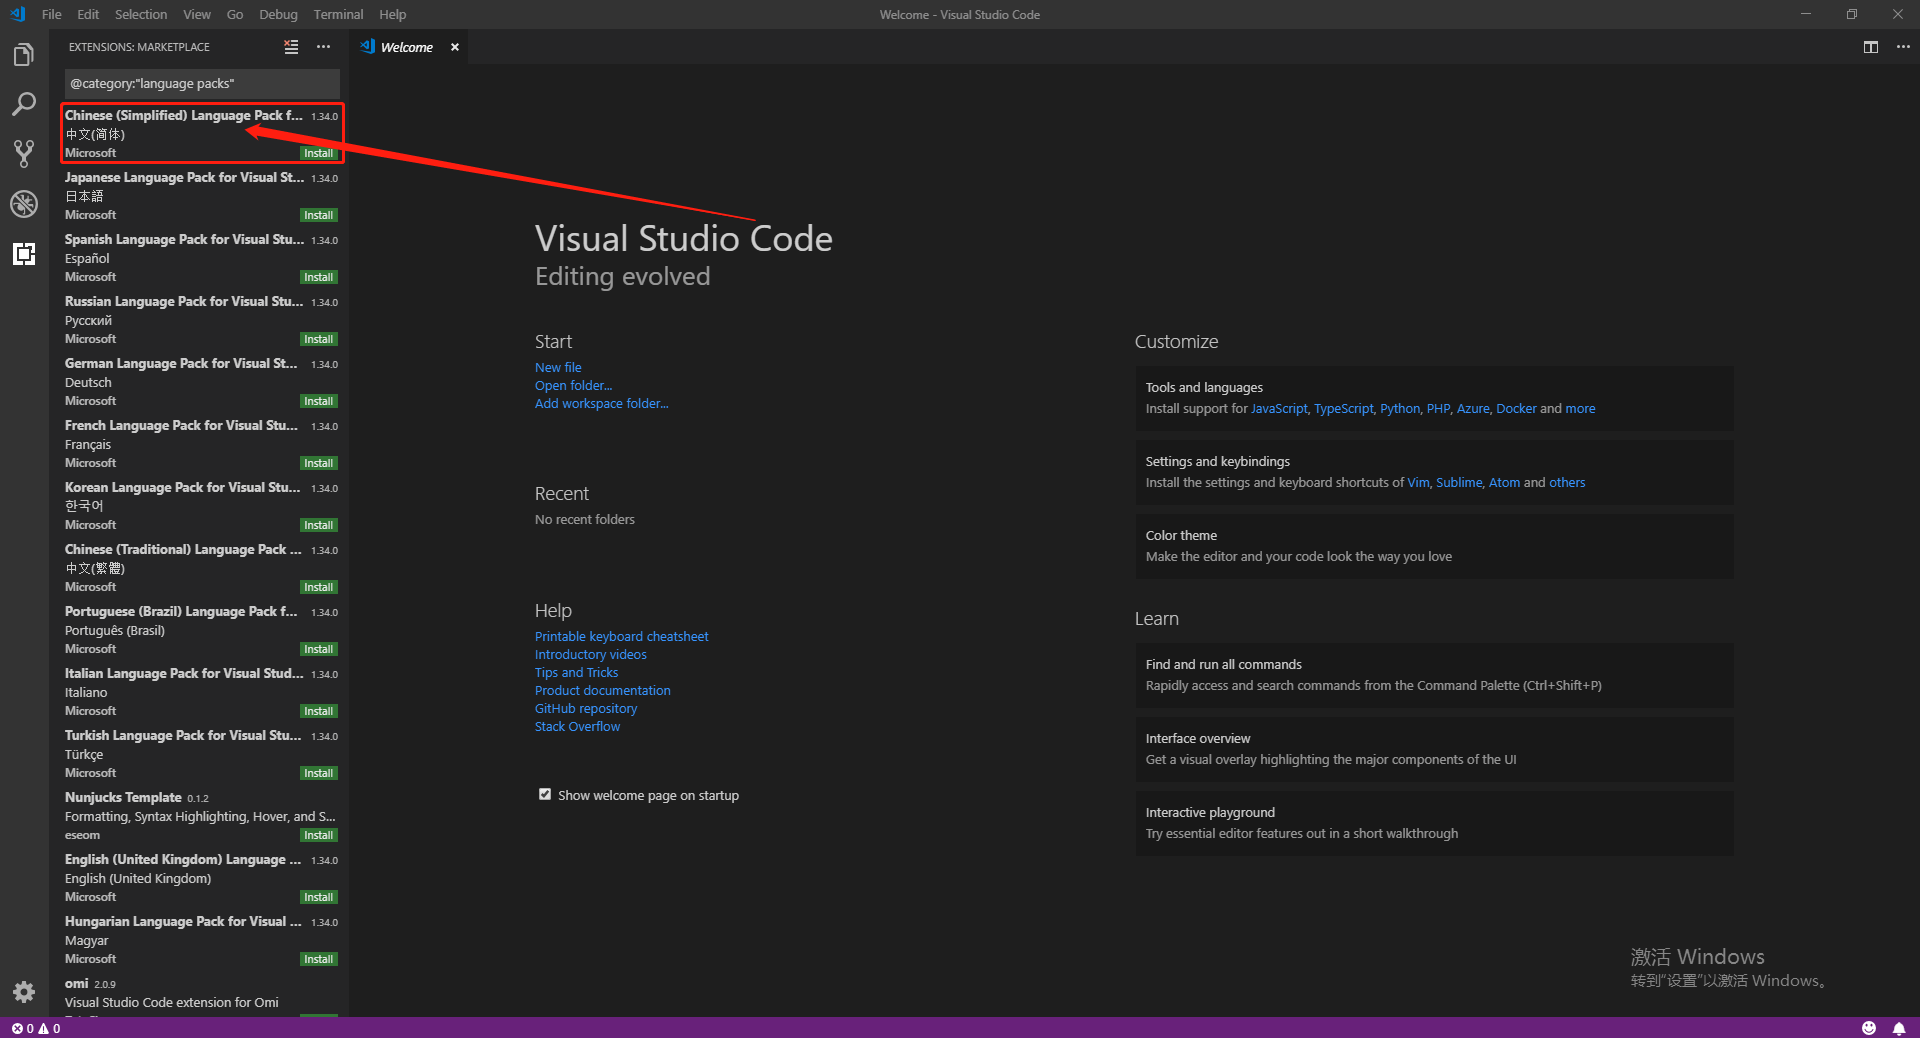Open notifications bell in status bar

[1899, 1028]
